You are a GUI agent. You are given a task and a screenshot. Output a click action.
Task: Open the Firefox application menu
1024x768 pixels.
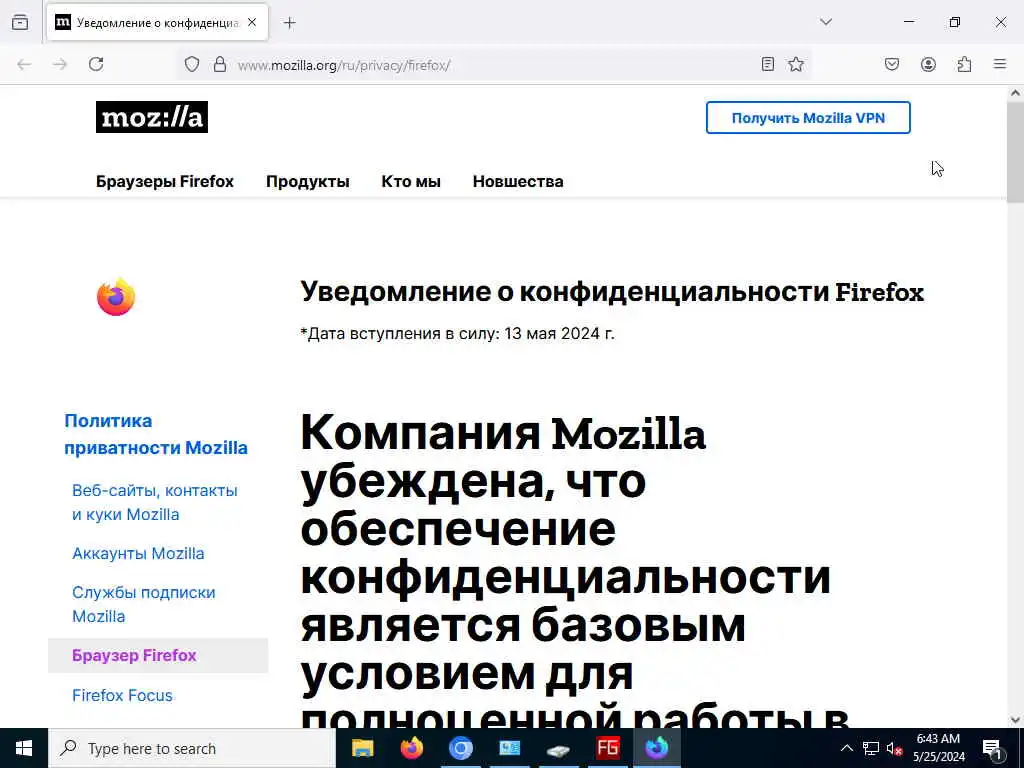pyautogui.click(x=1000, y=64)
